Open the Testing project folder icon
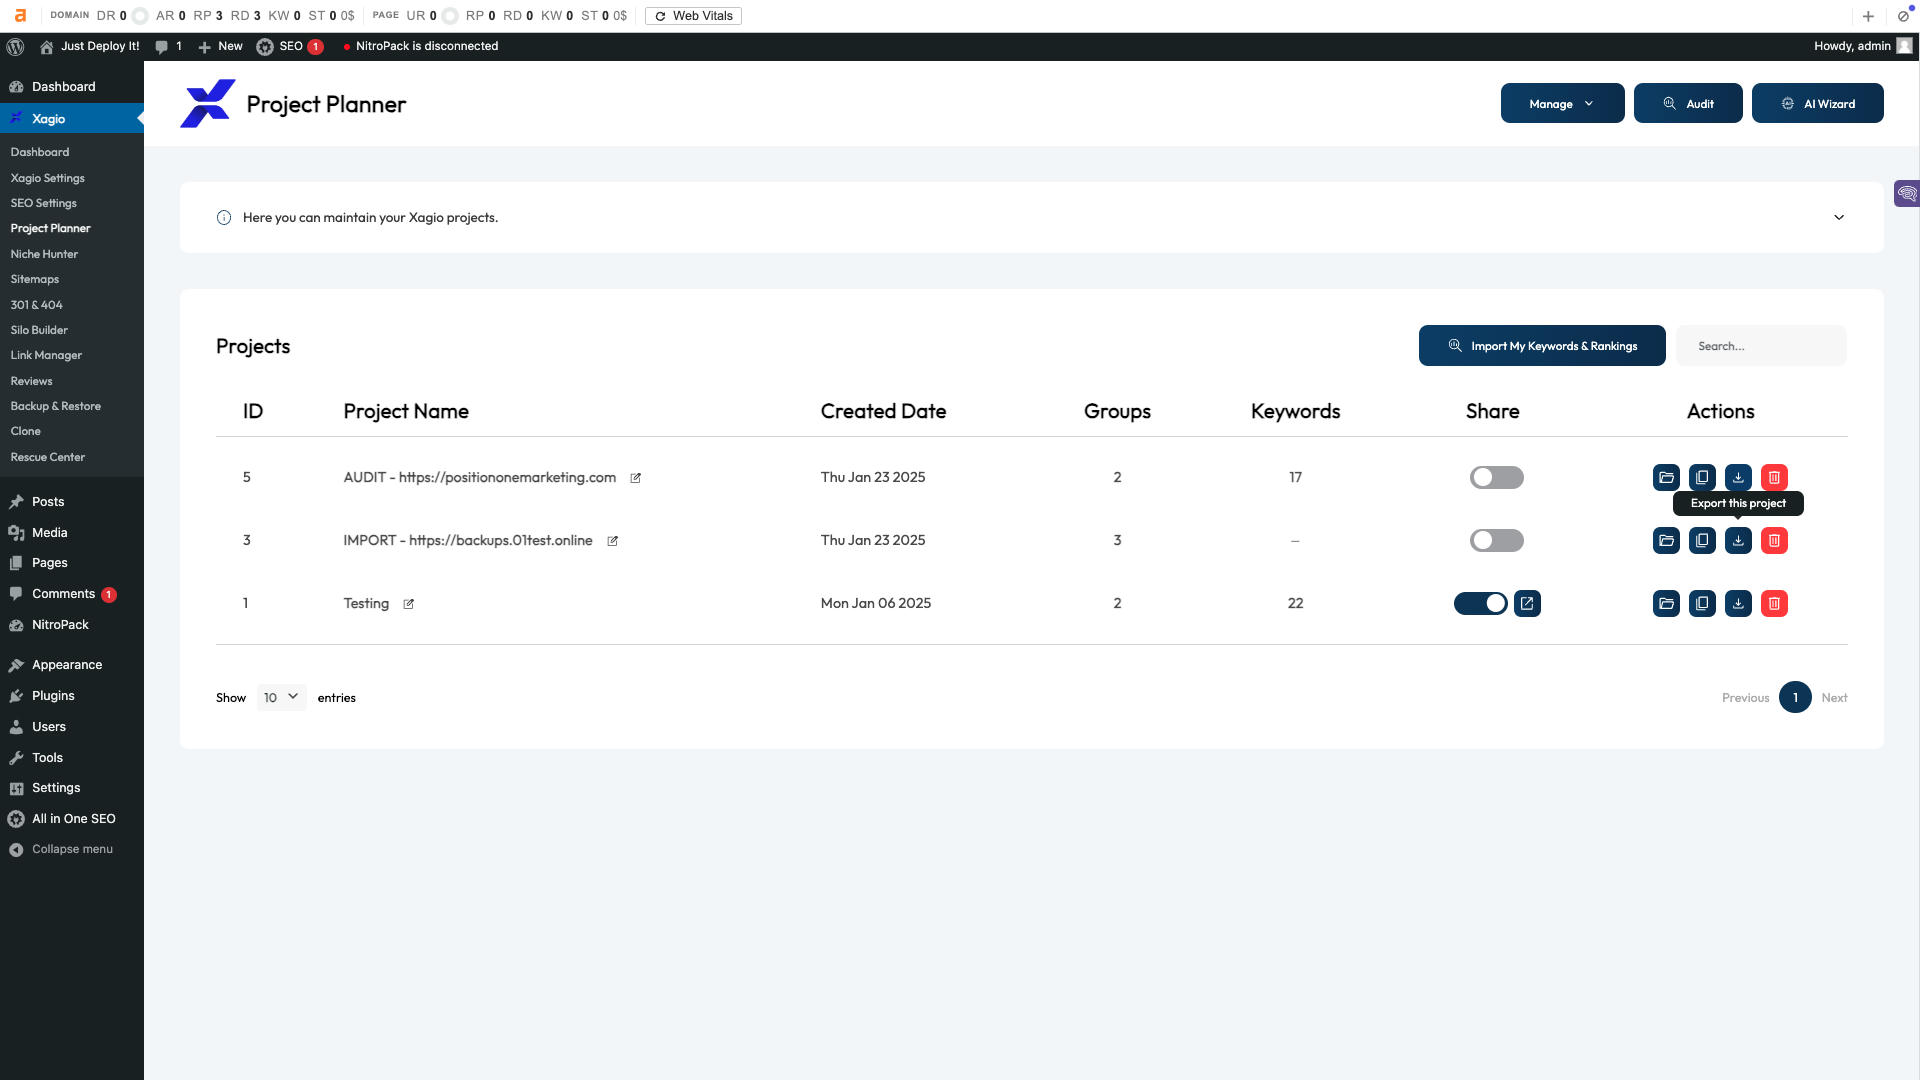The width and height of the screenshot is (1920, 1080). [x=1666, y=604]
